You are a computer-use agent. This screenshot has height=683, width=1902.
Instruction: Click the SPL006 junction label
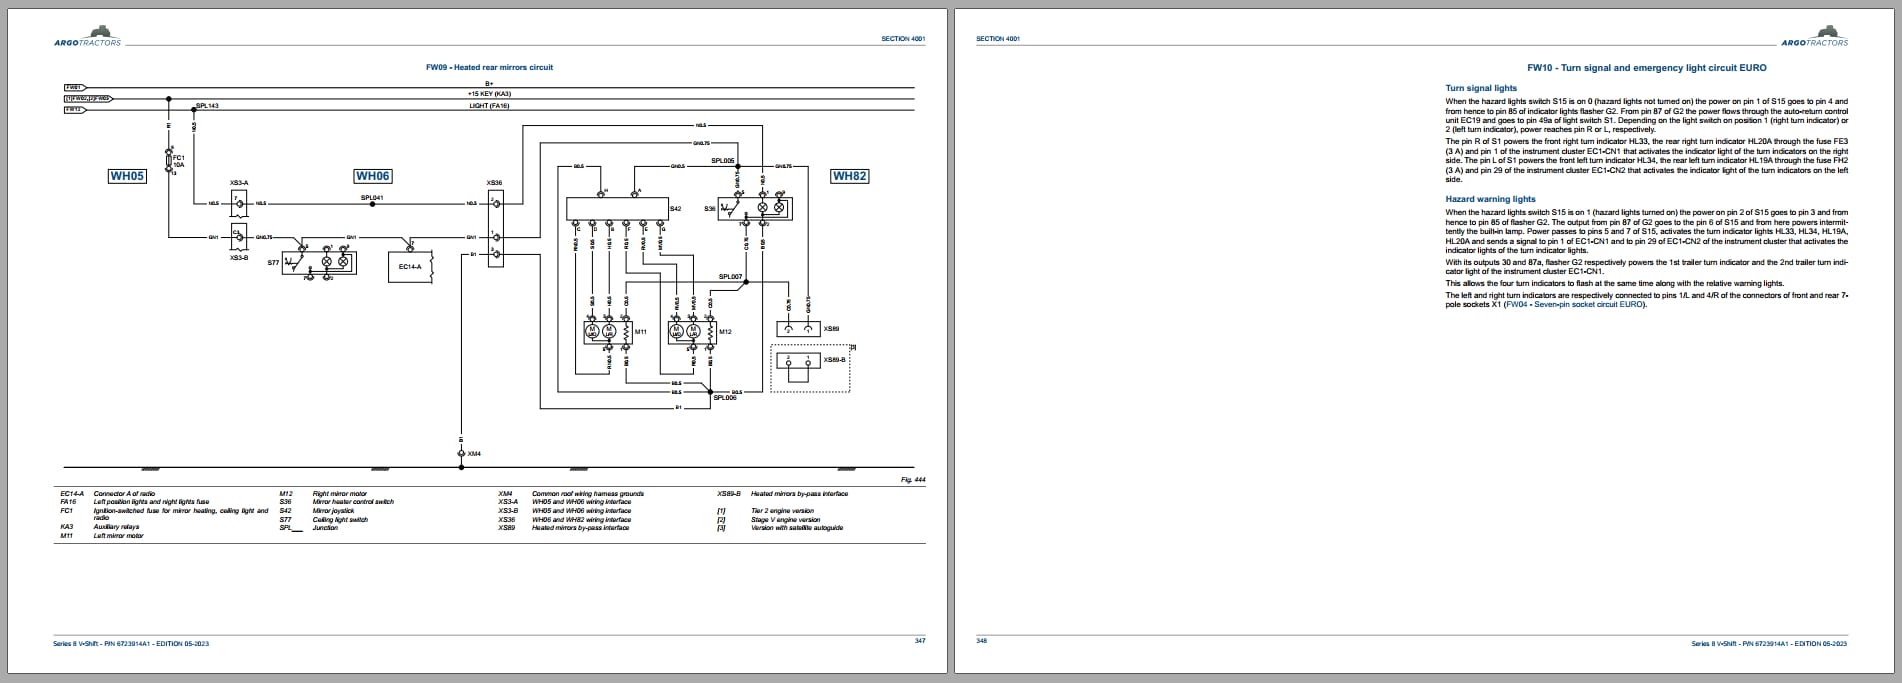[725, 398]
